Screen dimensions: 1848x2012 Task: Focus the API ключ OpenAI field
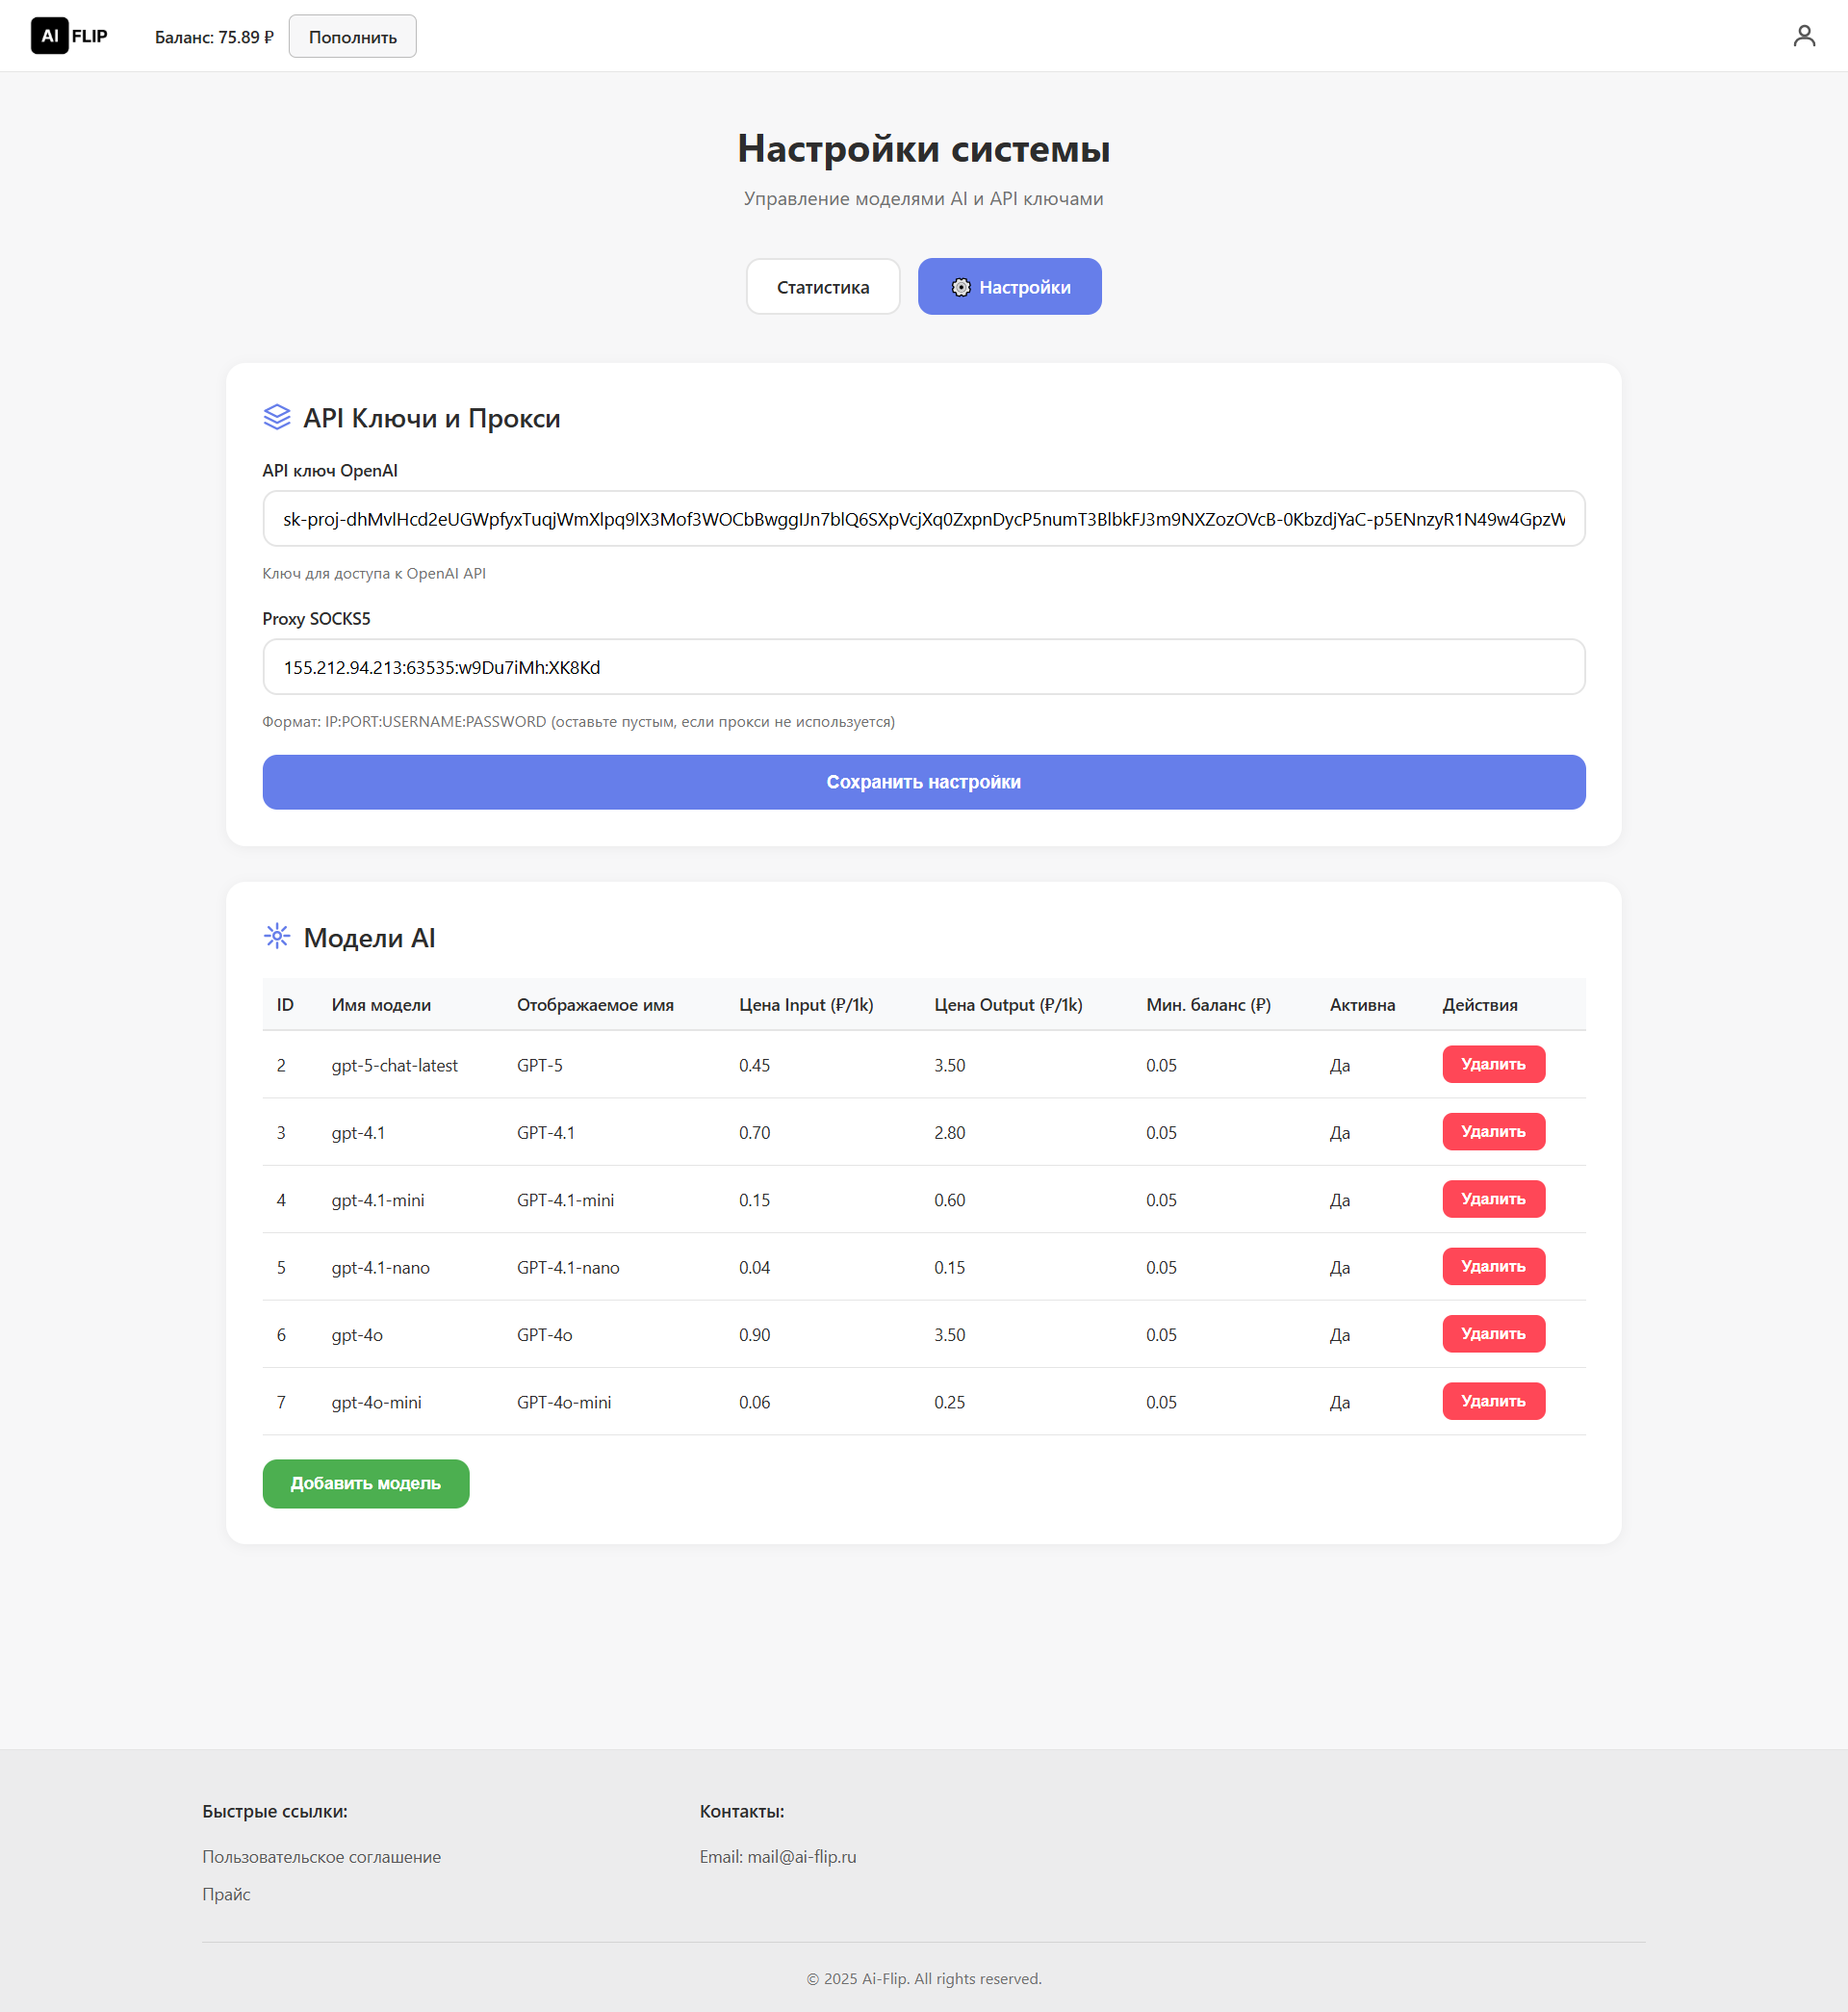[923, 519]
